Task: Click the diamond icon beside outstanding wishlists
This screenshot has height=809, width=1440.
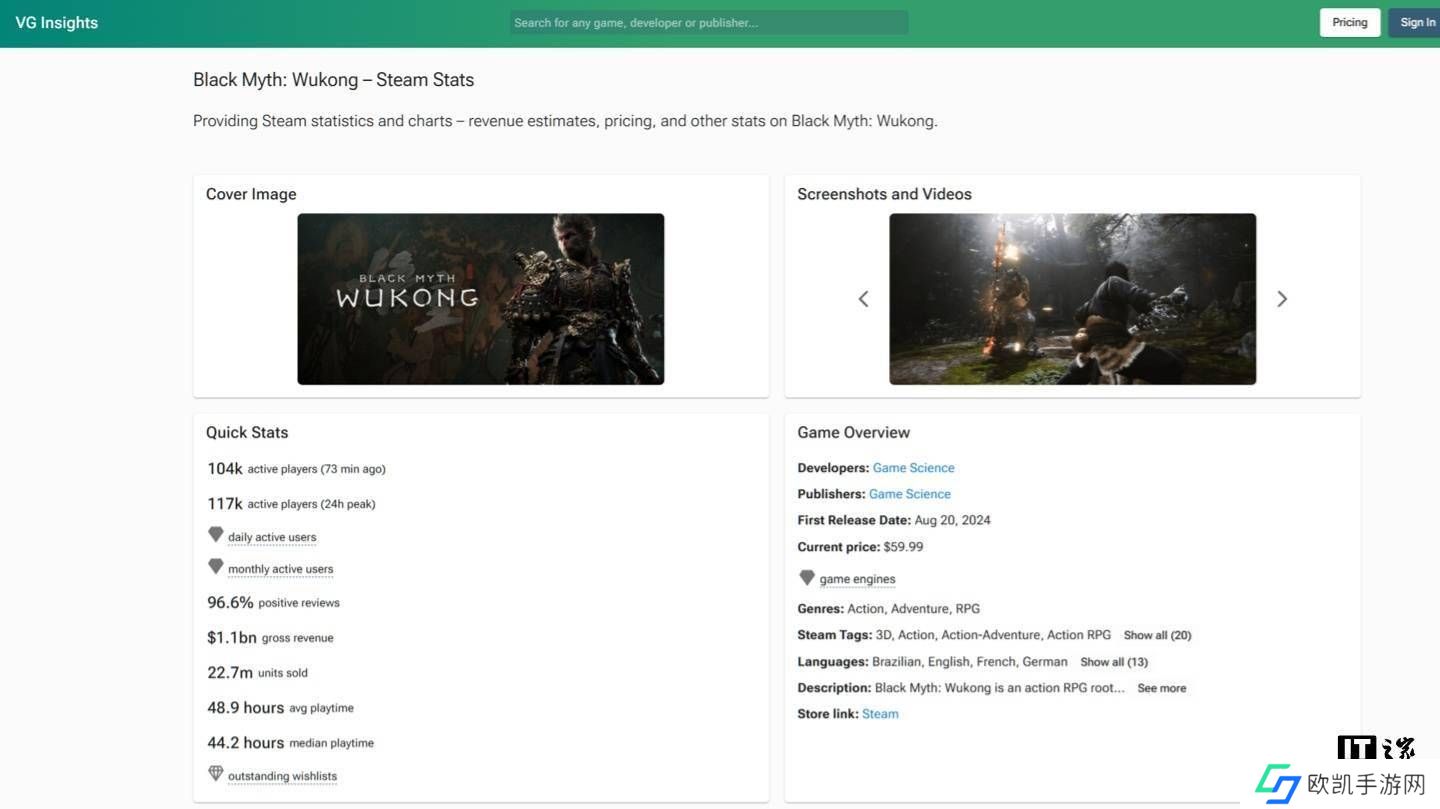Action: (x=215, y=774)
